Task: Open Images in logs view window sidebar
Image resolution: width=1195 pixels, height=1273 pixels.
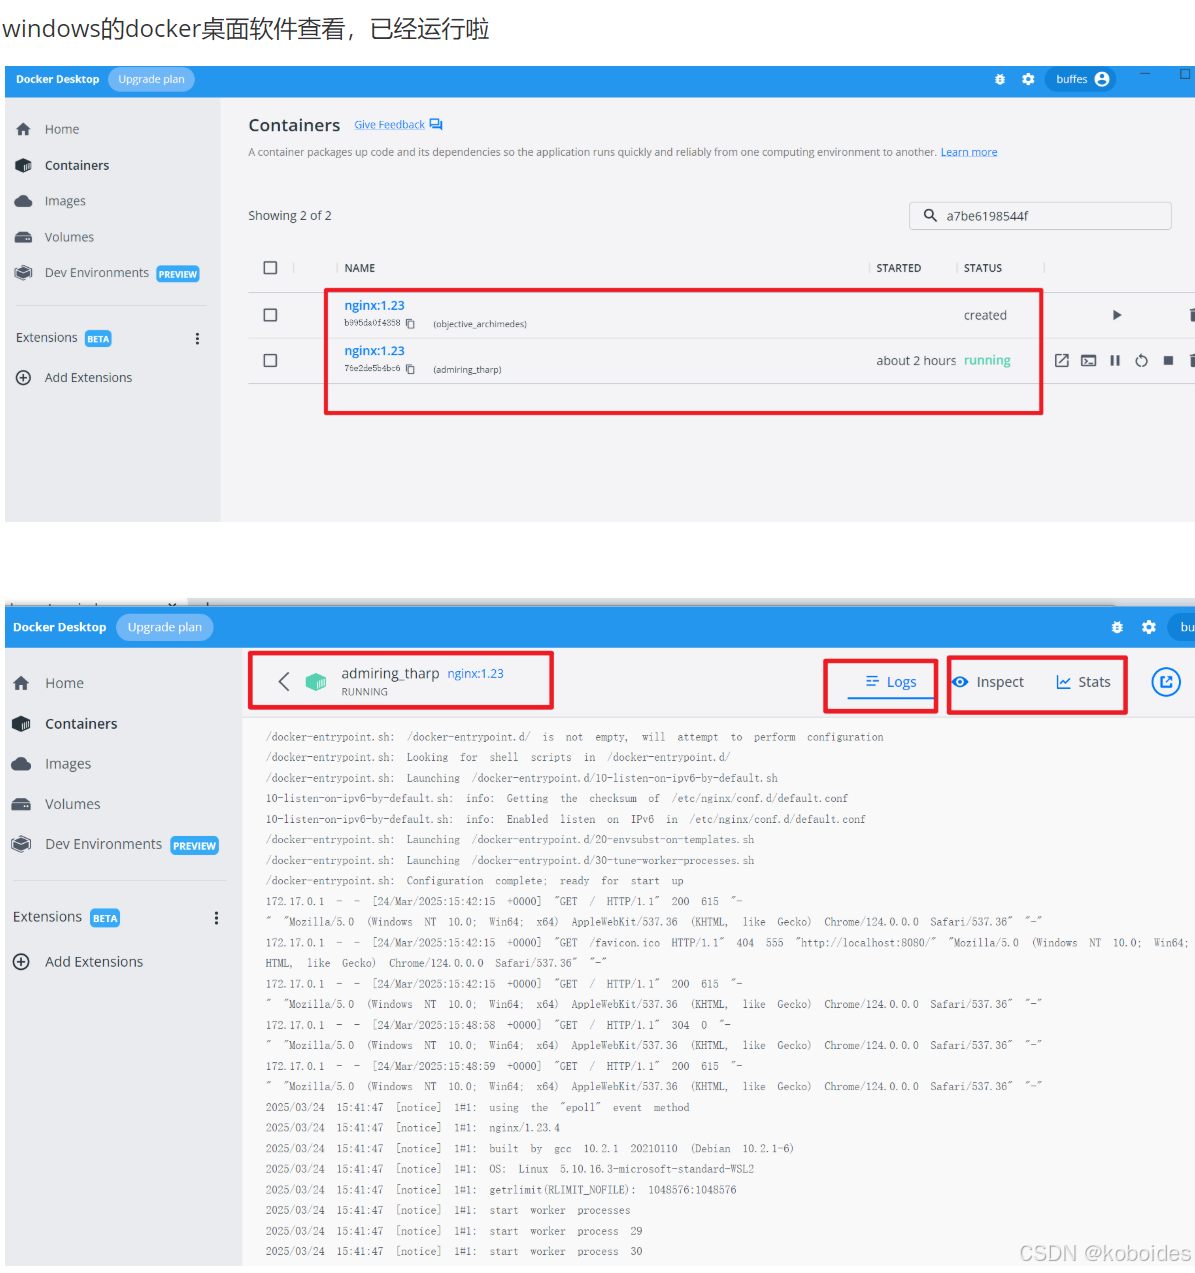Action: pos(68,764)
